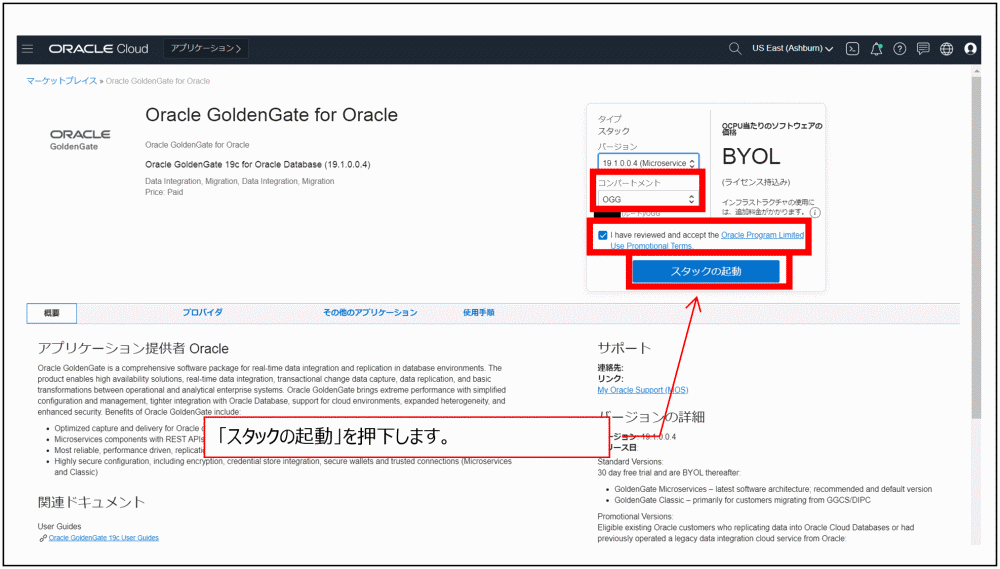1000x569 pixels.
Task: Click the アプリケーション提供者 Oracle heading
Action: click(x=133, y=348)
